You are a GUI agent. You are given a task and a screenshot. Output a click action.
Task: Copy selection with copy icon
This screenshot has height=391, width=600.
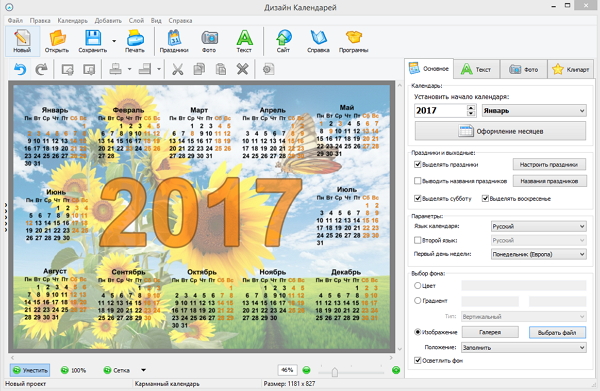pyautogui.click(x=199, y=69)
